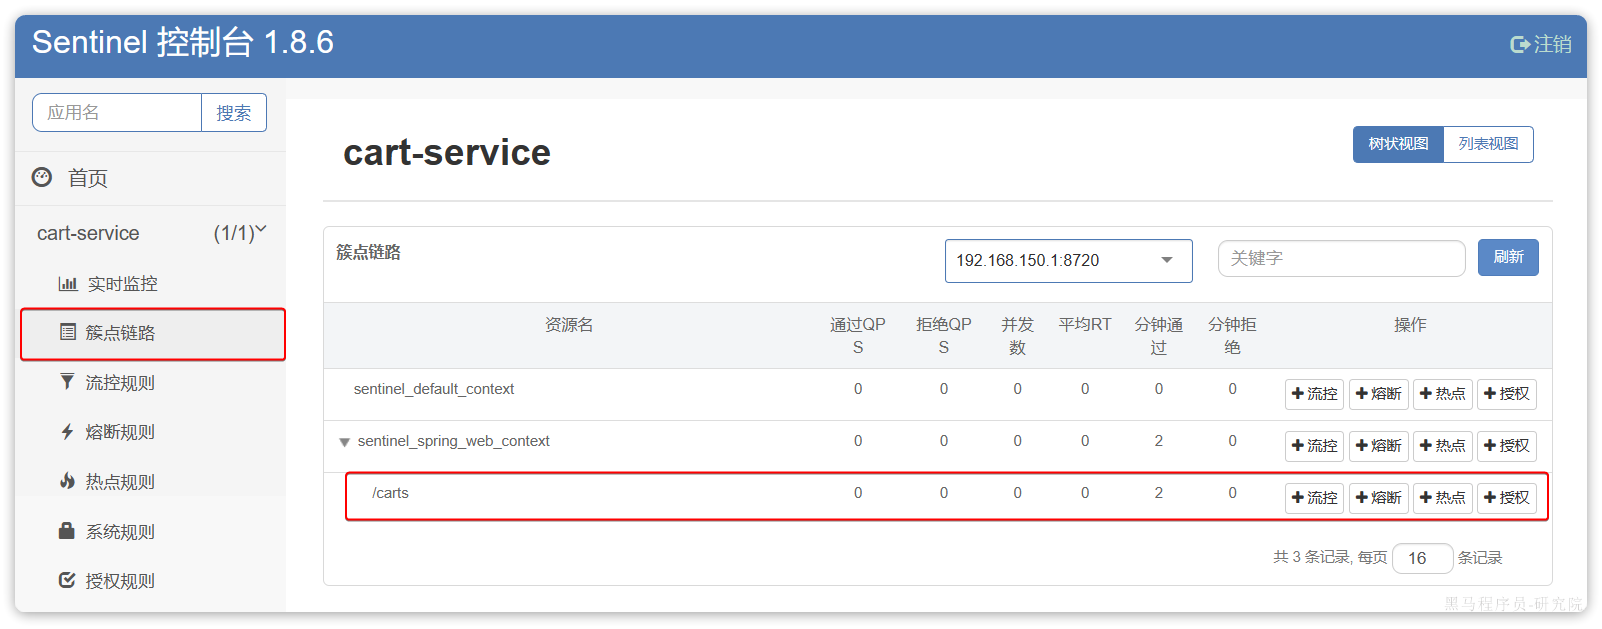Collapse the sentinel_spring_web_context tree node
Image resolution: width=1602 pixels, height=629 pixels.
(x=344, y=442)
